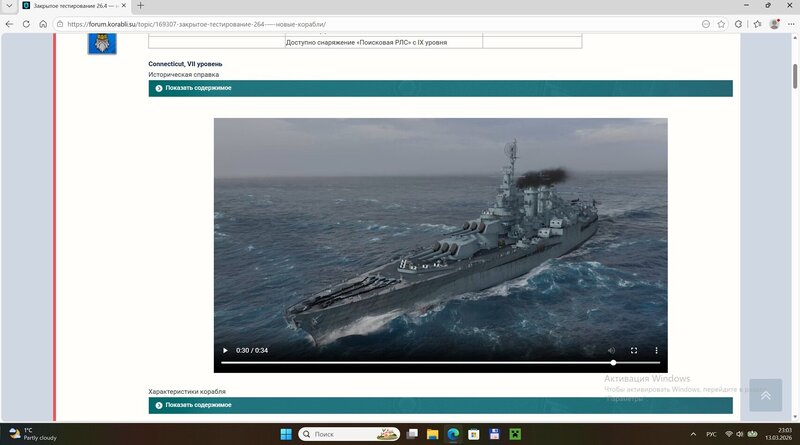
Task: Add this page to favorites with the star
Action: [721, 24]
